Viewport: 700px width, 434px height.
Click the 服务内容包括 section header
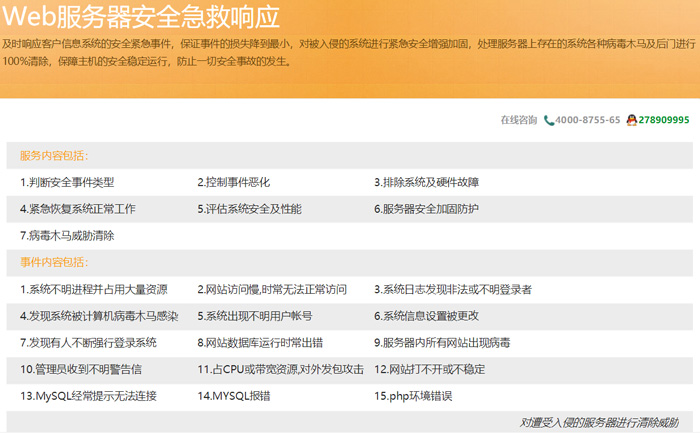click(54, 156)
